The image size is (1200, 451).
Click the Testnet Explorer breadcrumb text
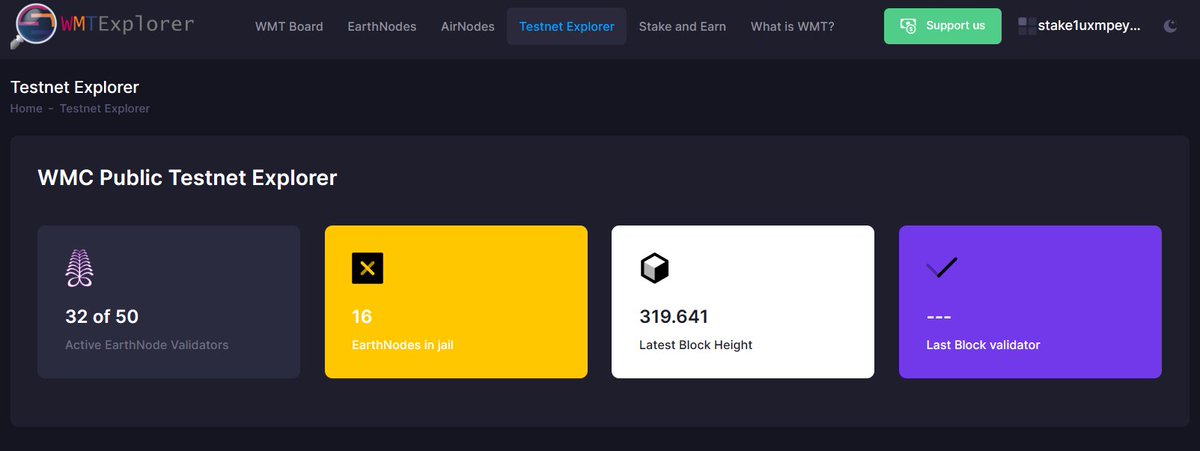(x=105, y=108)
